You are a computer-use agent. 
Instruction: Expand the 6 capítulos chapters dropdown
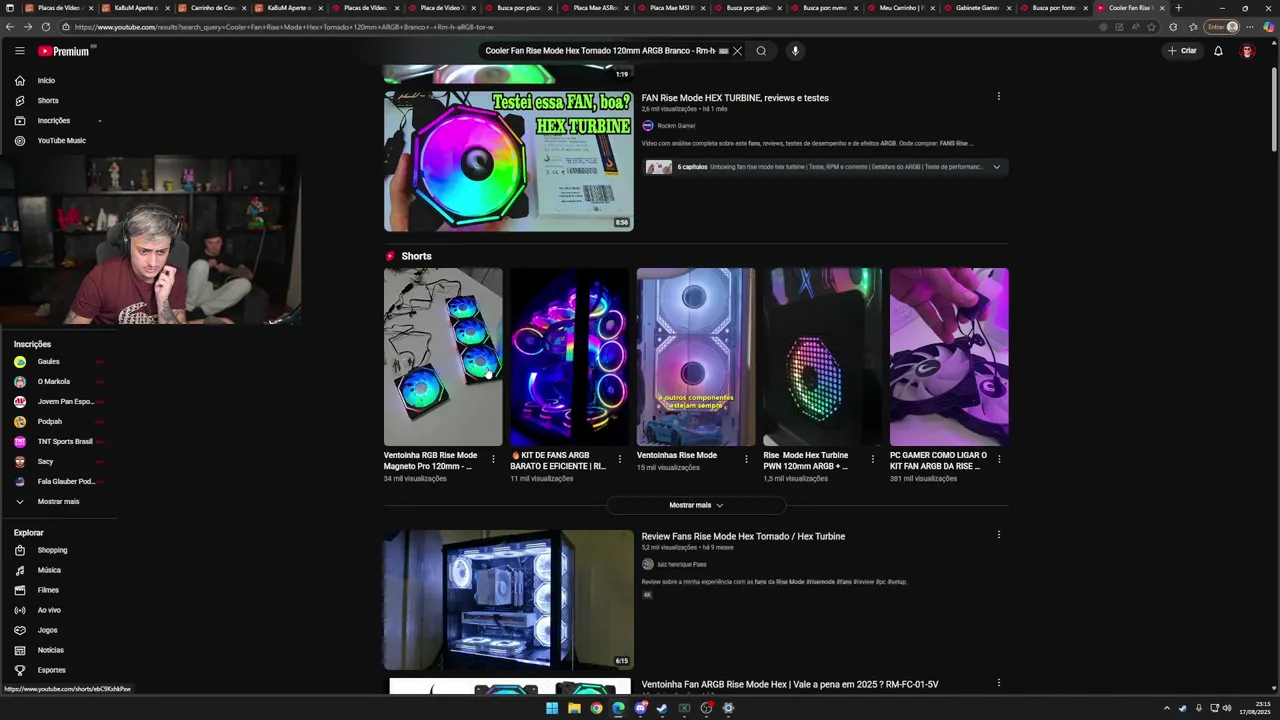click(x=996, y=167)
